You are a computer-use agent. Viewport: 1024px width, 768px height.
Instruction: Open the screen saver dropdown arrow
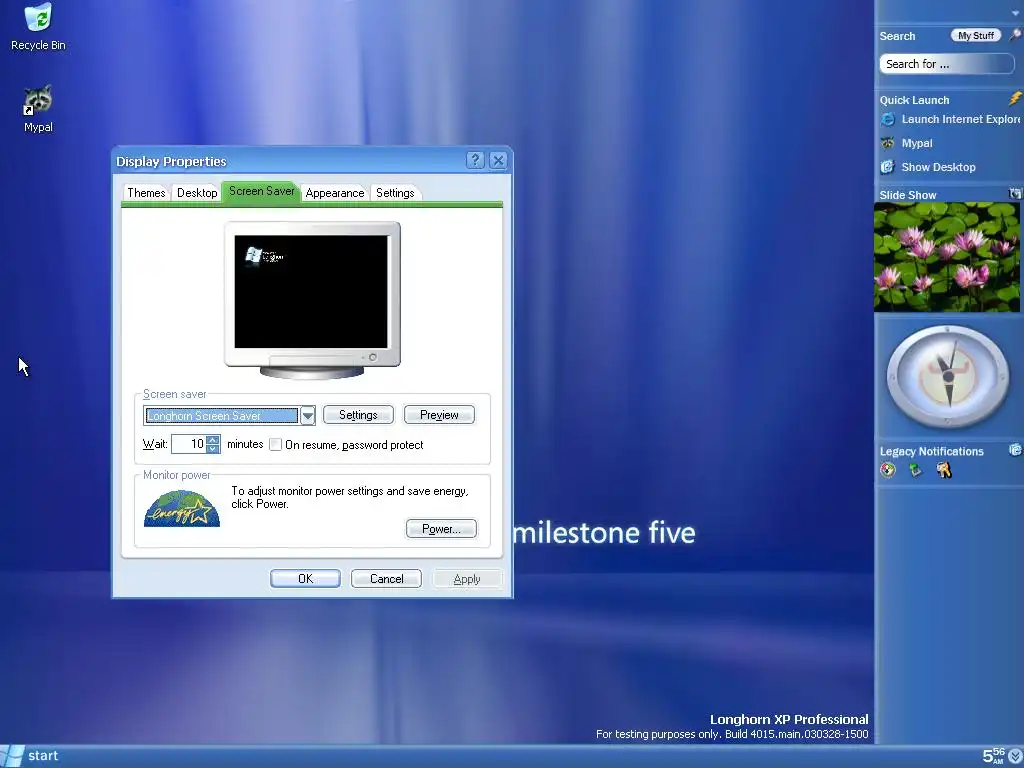[308, 415]
